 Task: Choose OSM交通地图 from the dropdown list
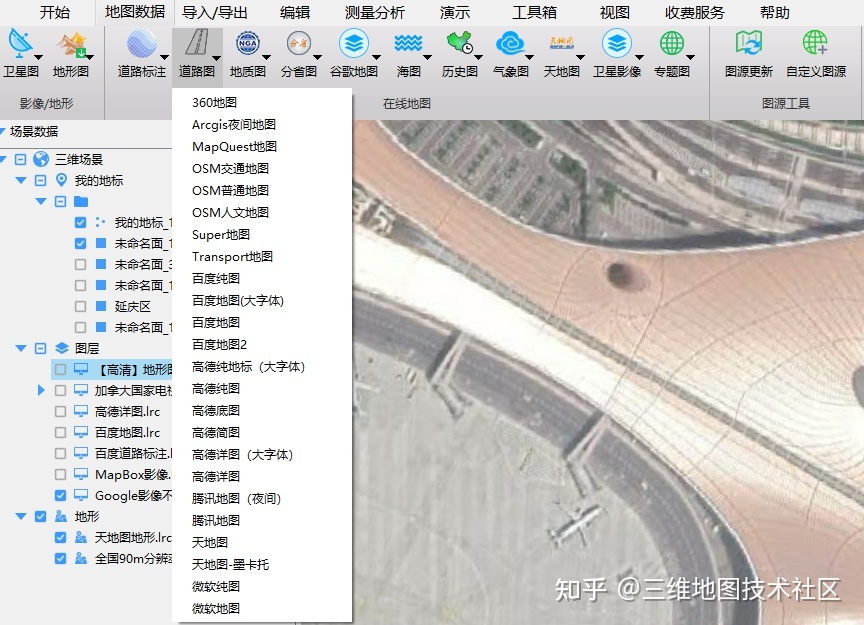point(230,169)
